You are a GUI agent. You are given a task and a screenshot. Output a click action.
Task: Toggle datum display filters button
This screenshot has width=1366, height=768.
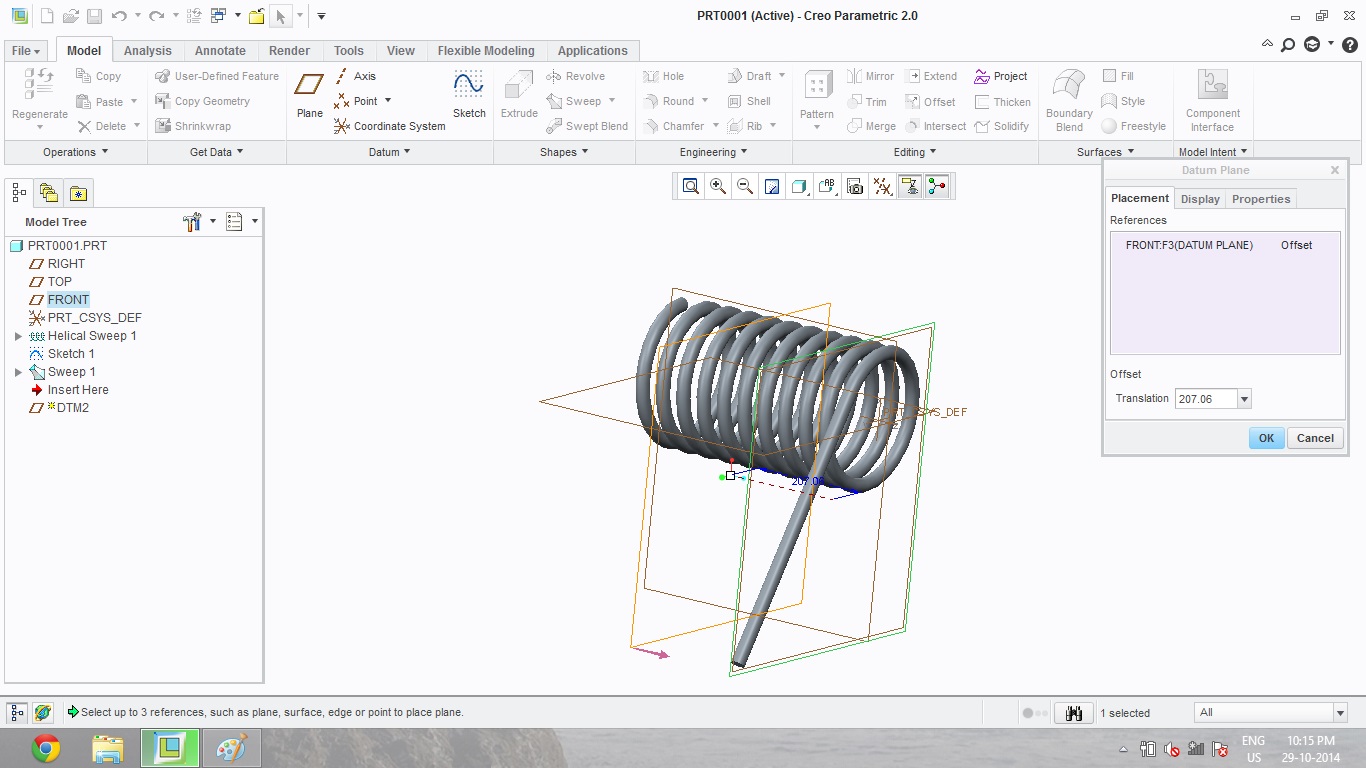tap(882, 186)
